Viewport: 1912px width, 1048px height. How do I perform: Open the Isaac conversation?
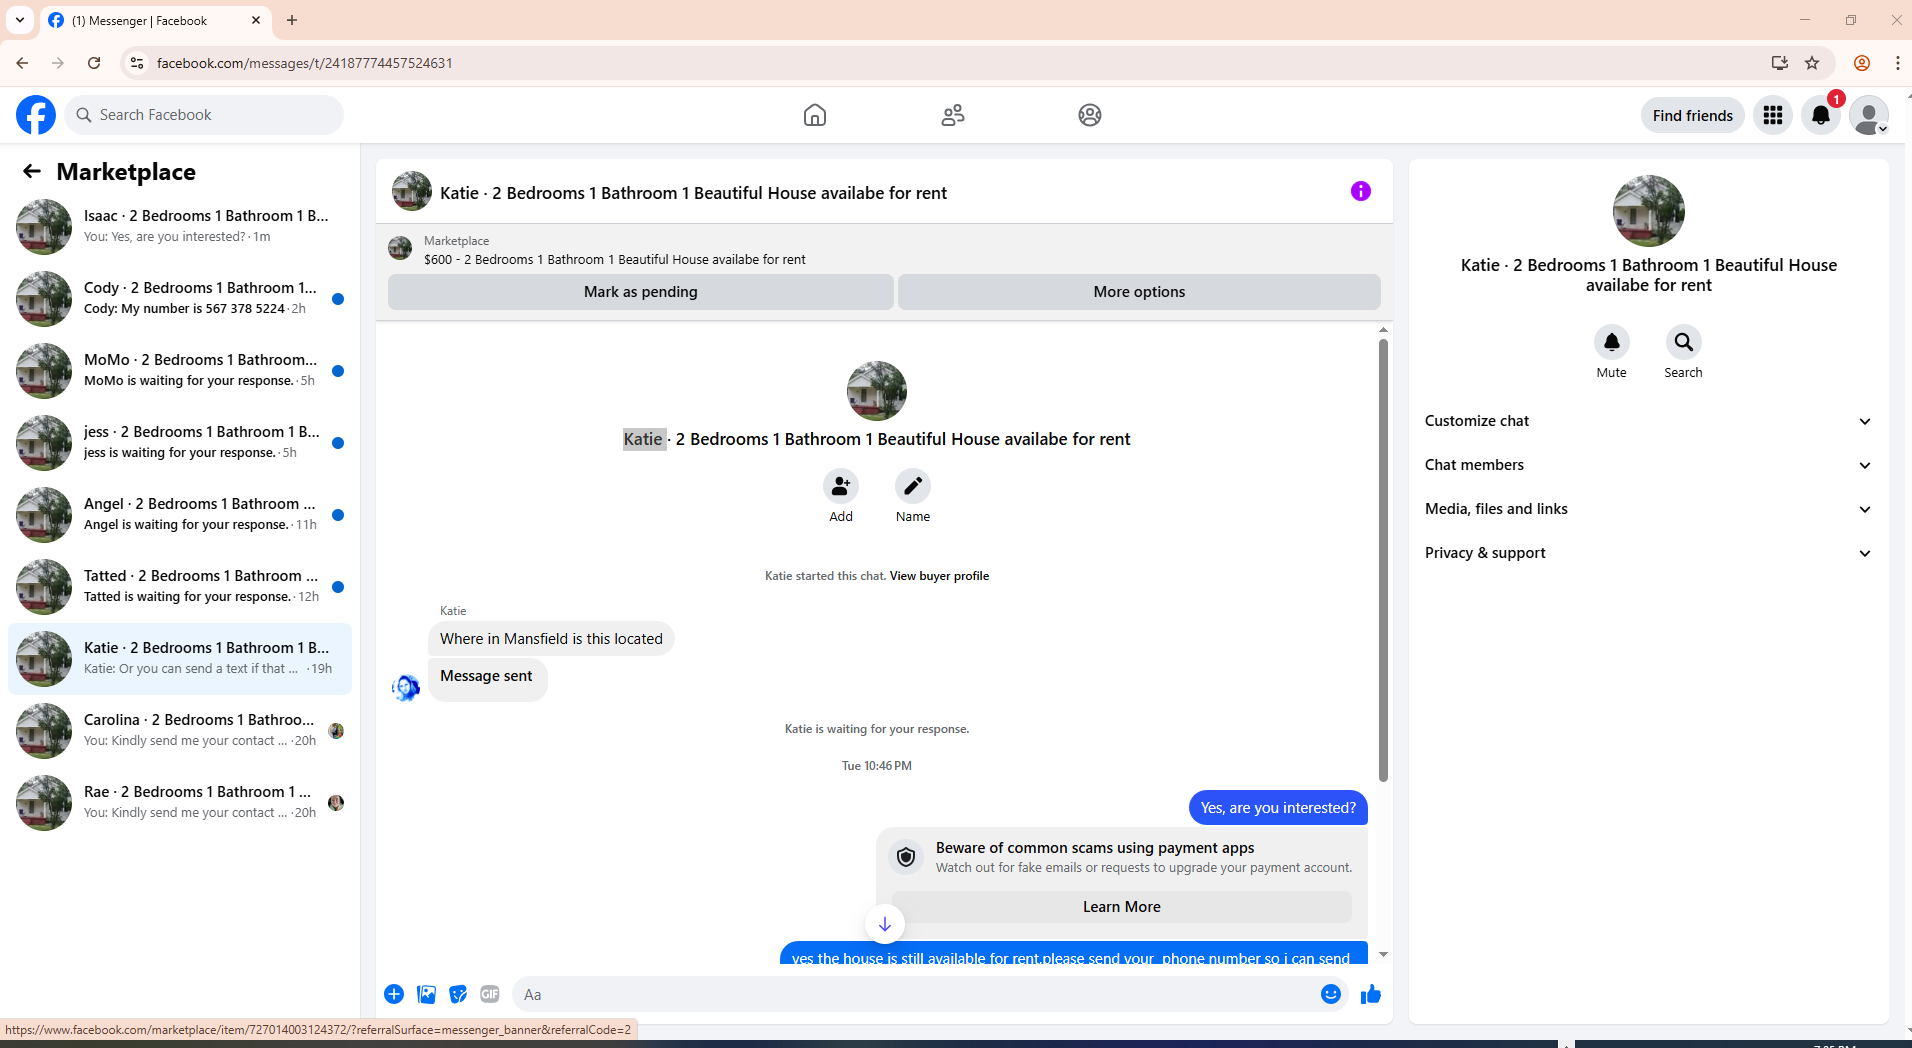click(180, 227)
